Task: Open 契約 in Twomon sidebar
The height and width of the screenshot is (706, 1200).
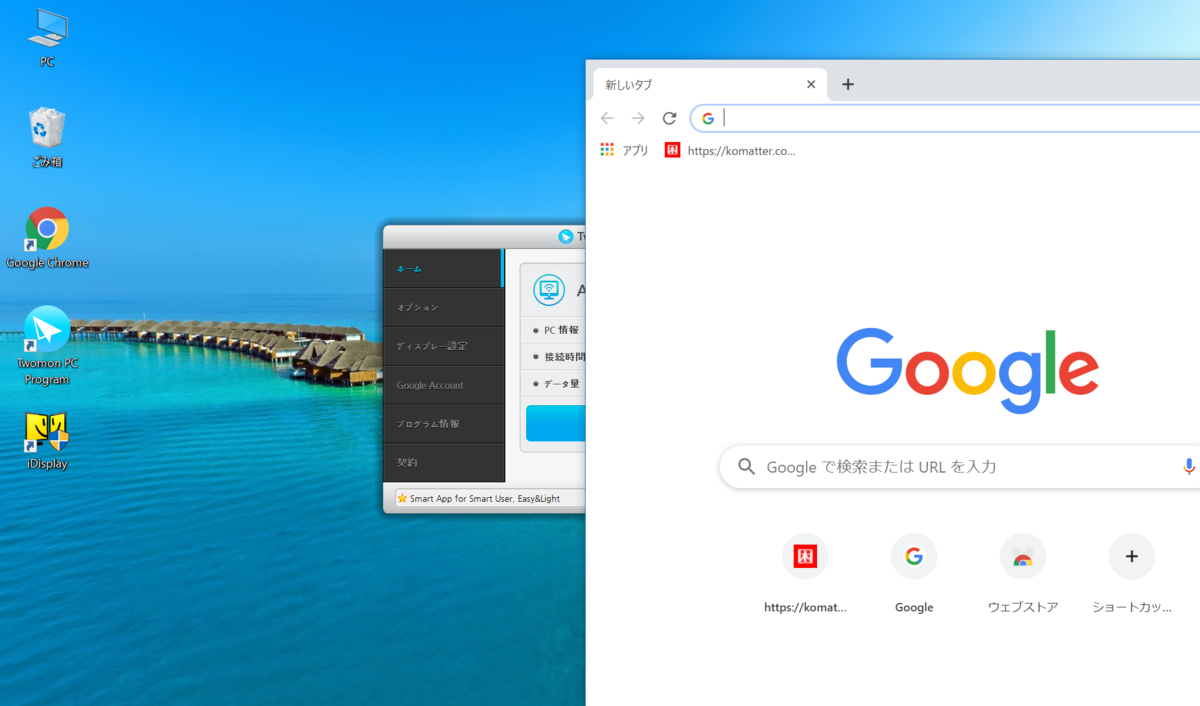Action: (444, 462)
